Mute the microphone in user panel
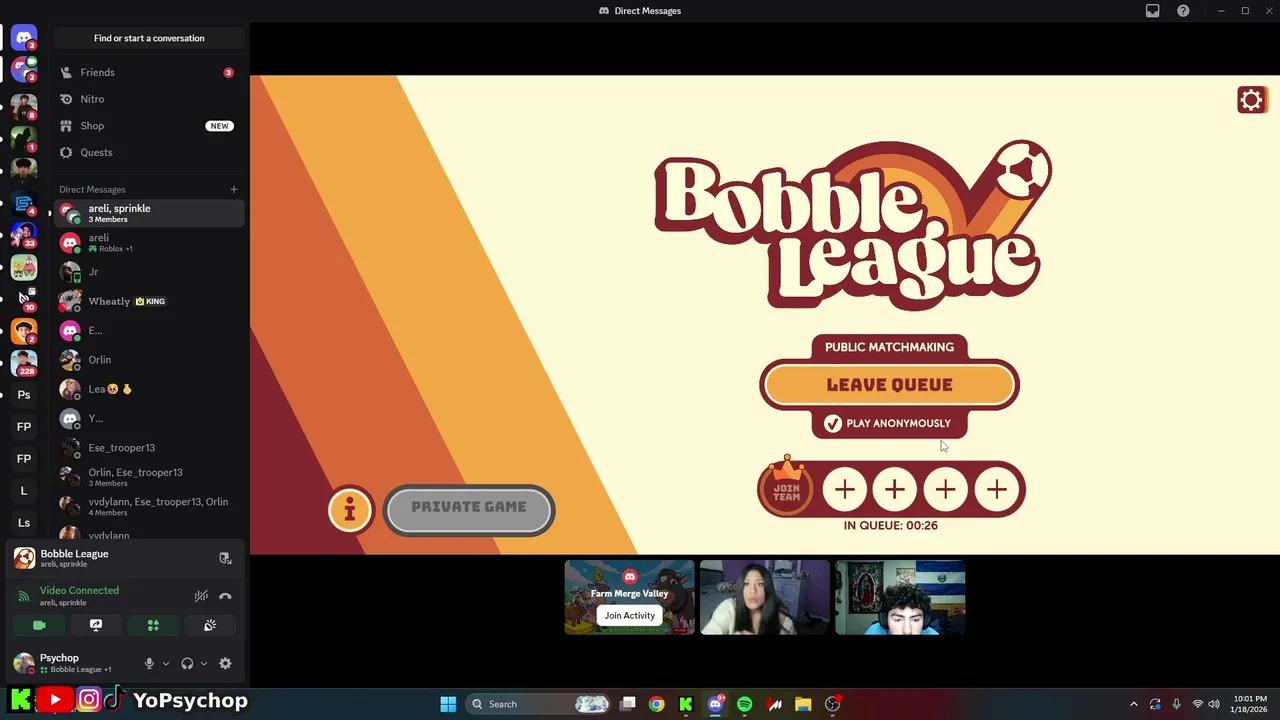Screen dimensions: 1280x720 149,663
